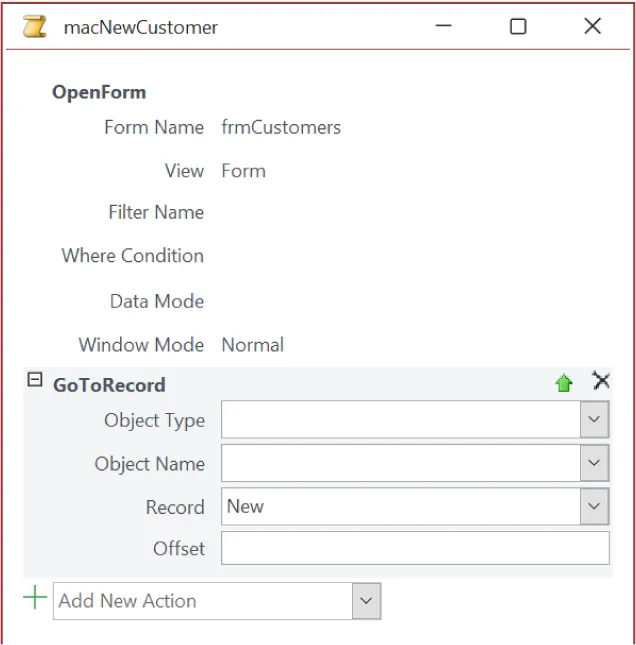The height and width of the screenshot is (645, 636).
Task: Move GoToRecord action up with green arrow
Action: coord(564,383)
